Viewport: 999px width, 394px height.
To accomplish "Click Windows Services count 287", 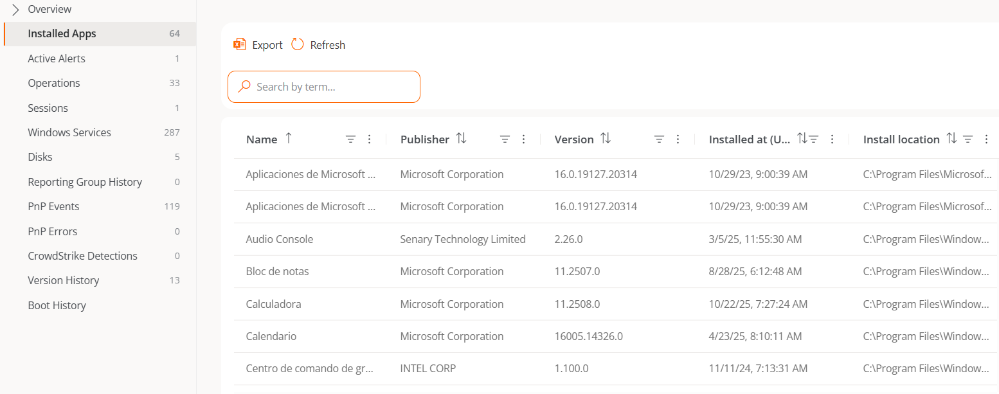I will 171,133.
